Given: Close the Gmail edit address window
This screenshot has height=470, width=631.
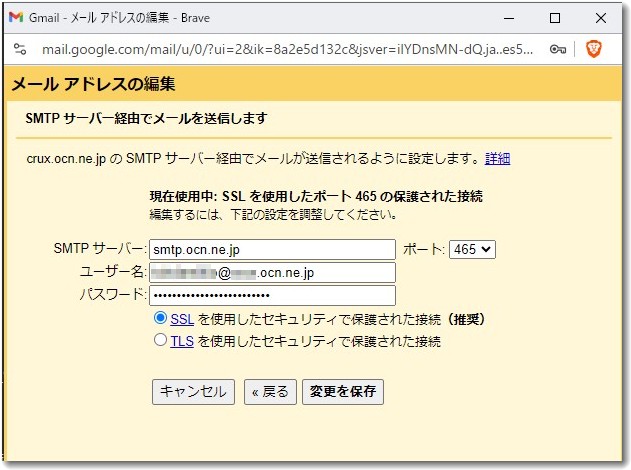Looking at the screenshot, I should click(x=601, y=18).
